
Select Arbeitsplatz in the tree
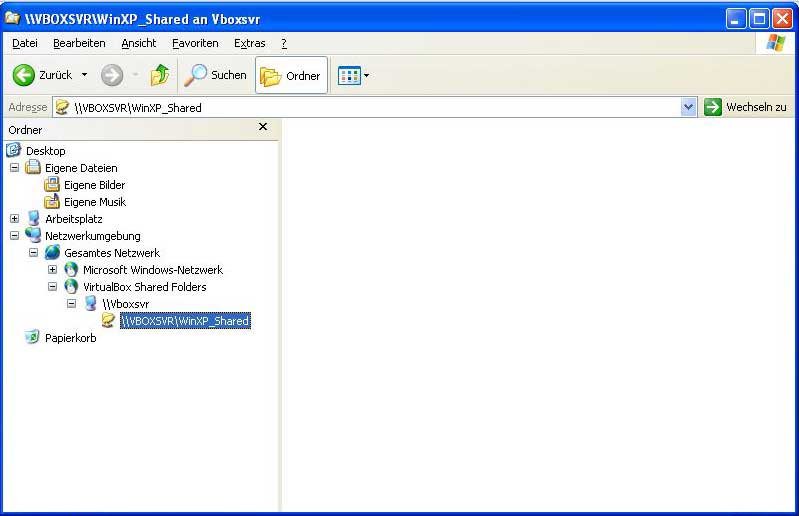(x=74, y=219)
